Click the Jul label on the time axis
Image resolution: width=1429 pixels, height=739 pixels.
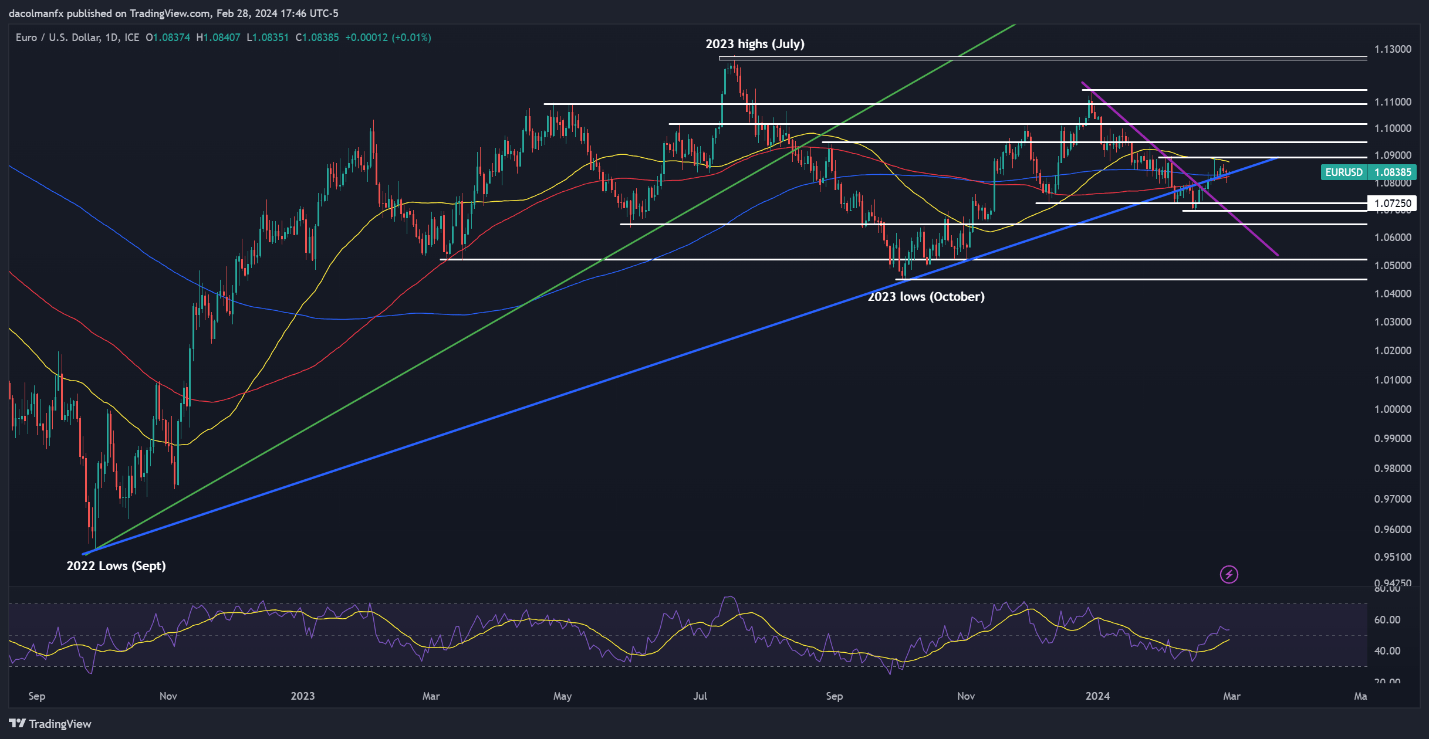699,695
